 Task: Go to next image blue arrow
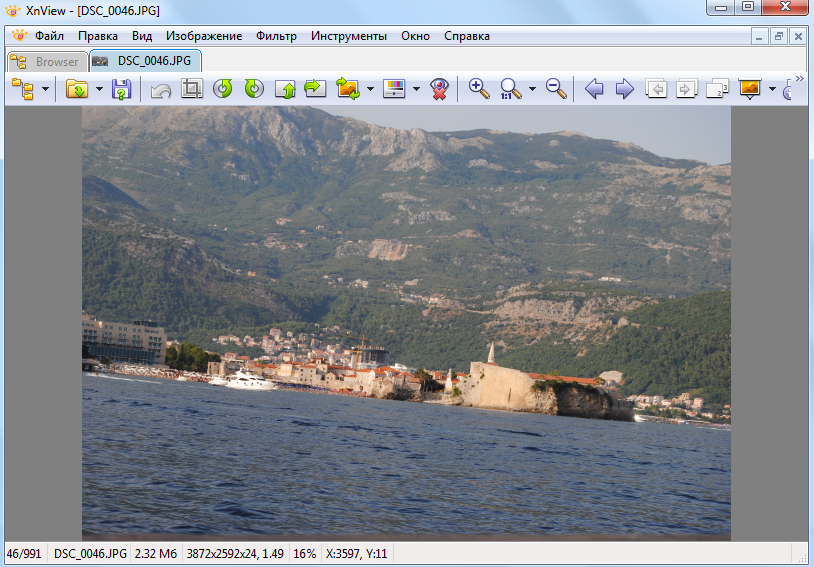coord(625,89)
